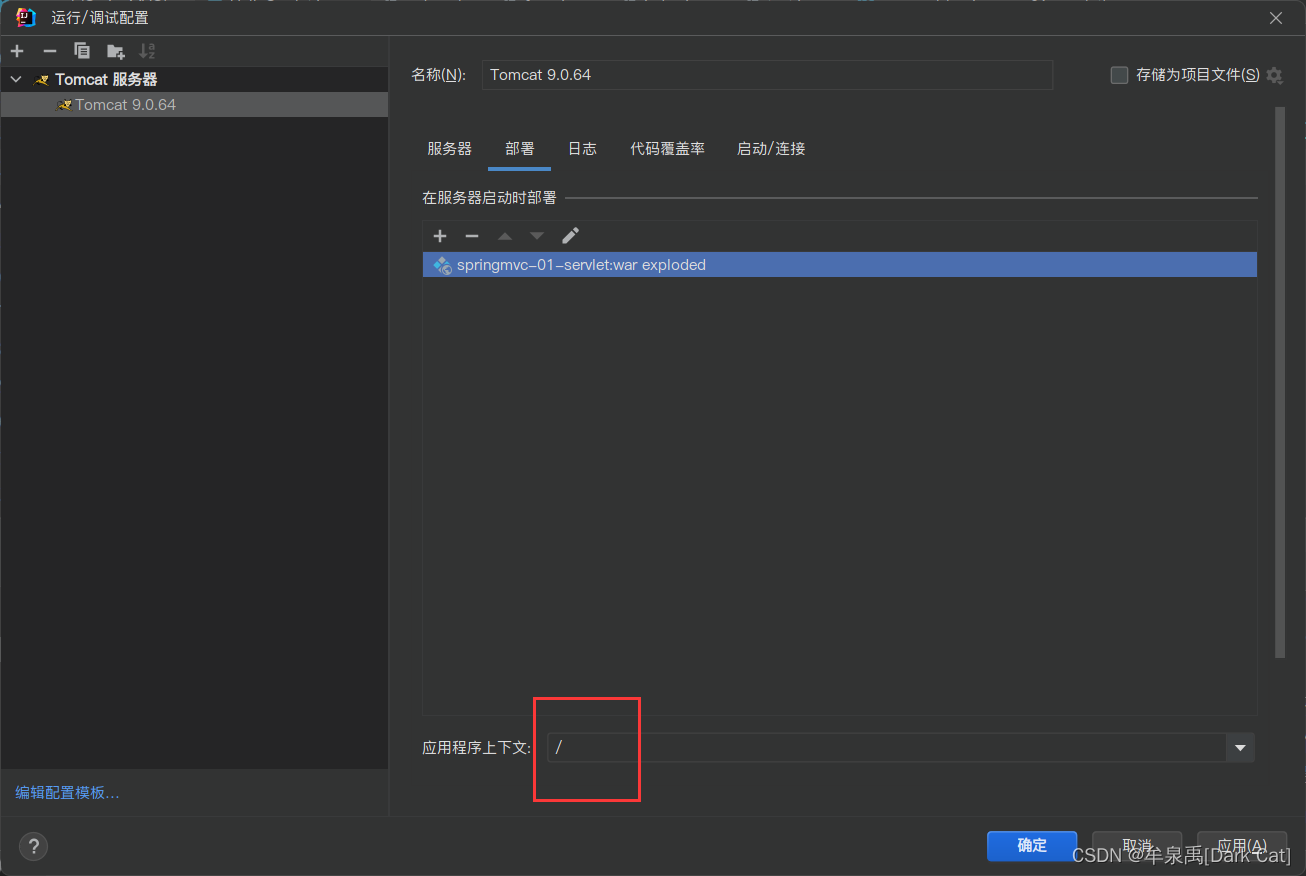Switch to the 部署 tab
The height and width of the screenshot is (876, 1306).
pos(520,148)
